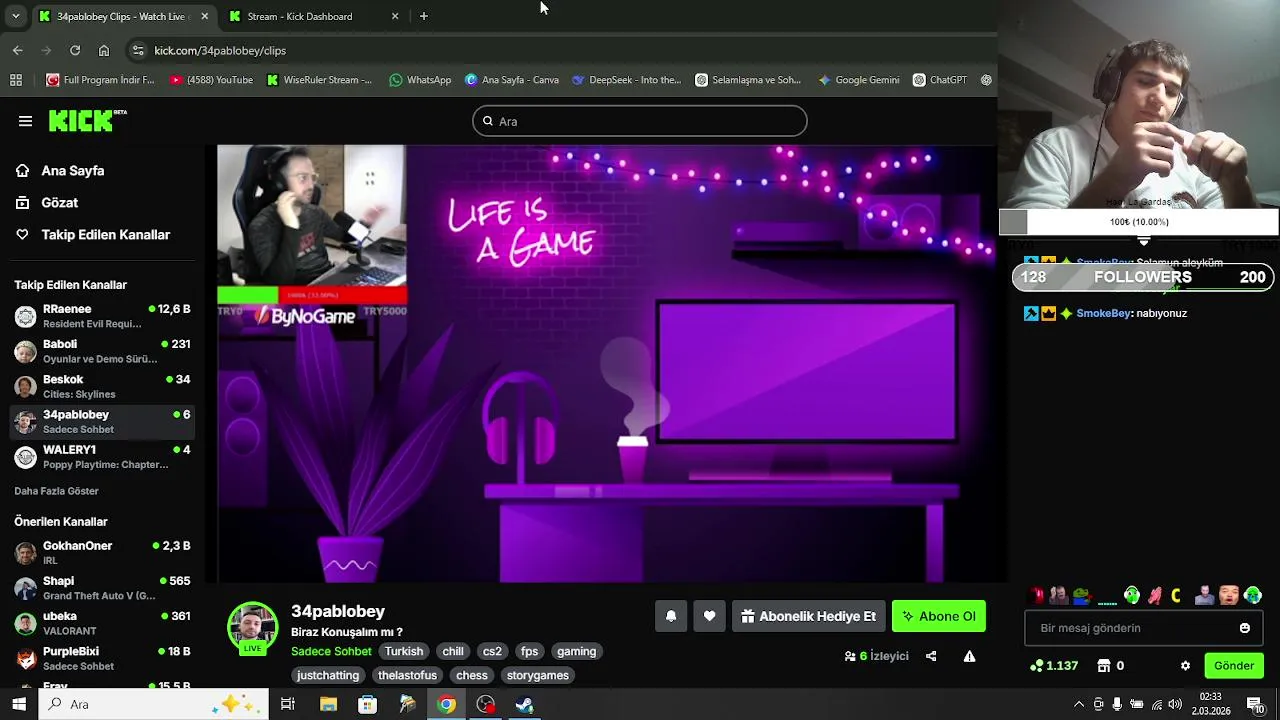
Task: Click the Pepe frog emote in chat
Action: 1082,595
